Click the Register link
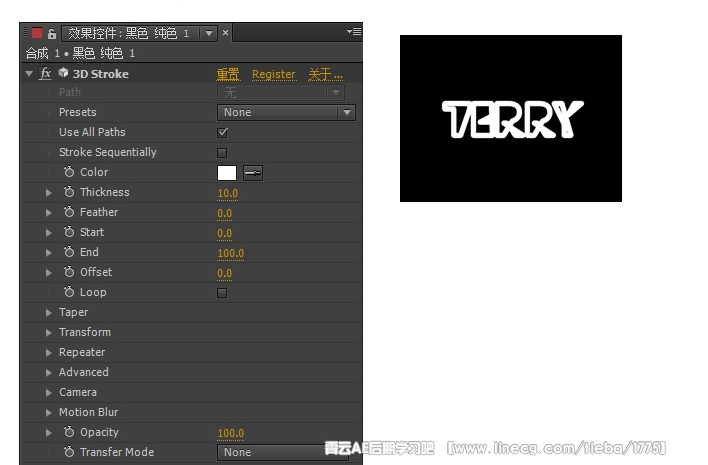 (x=274, y=74)
